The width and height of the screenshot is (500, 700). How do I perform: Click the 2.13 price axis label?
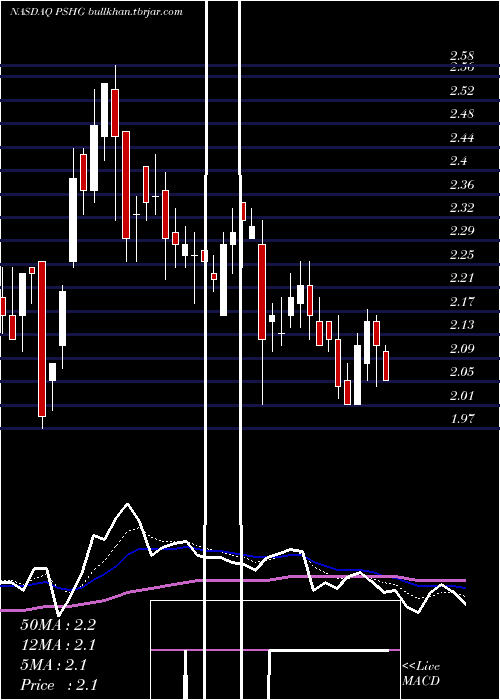tap(462, 325)
